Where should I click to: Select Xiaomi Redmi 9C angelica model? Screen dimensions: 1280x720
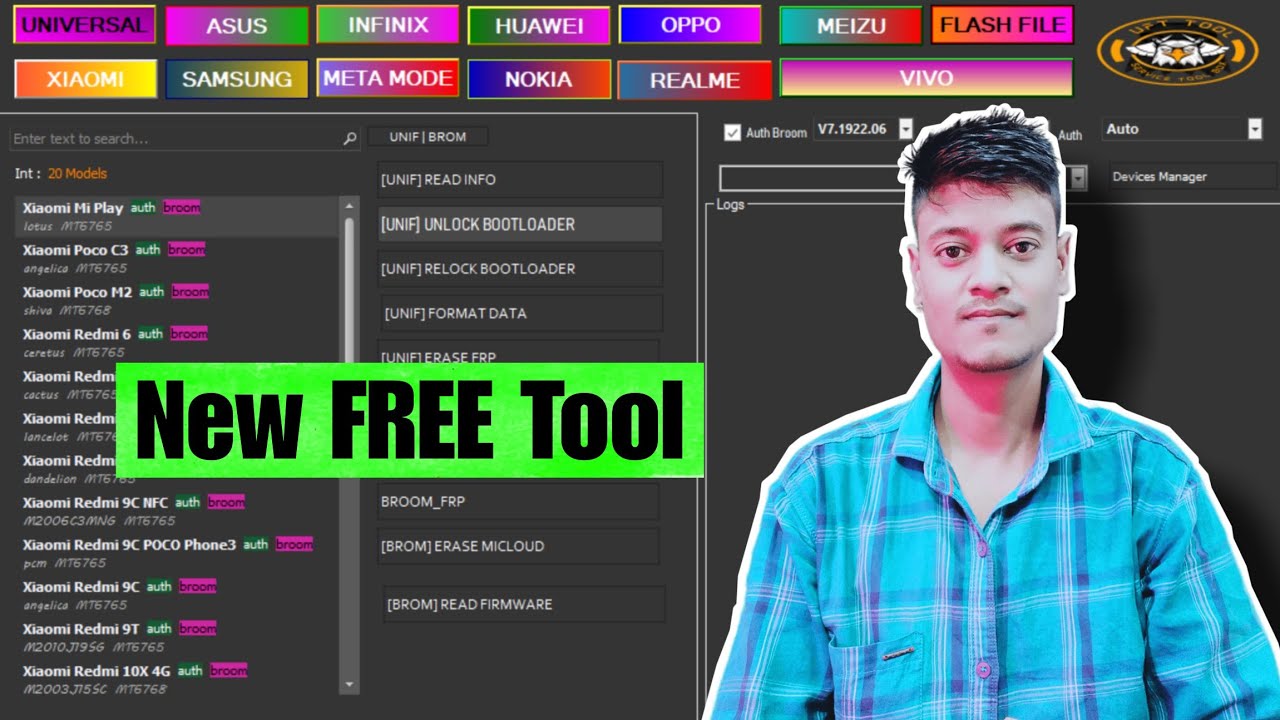tap(178, 595)
